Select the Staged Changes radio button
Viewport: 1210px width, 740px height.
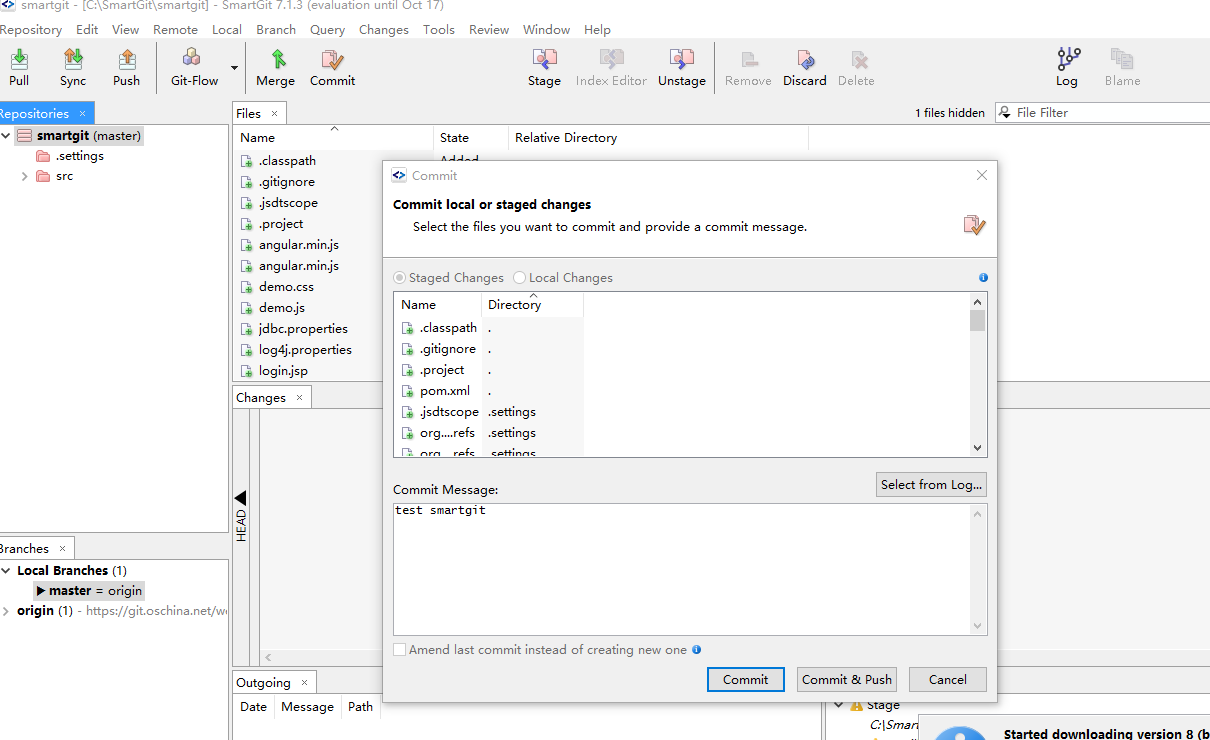[400, 277]
